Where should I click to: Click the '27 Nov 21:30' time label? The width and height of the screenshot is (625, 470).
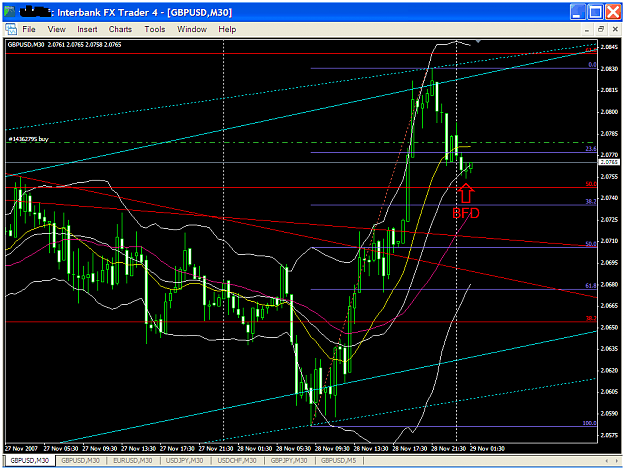click(216, 448)
